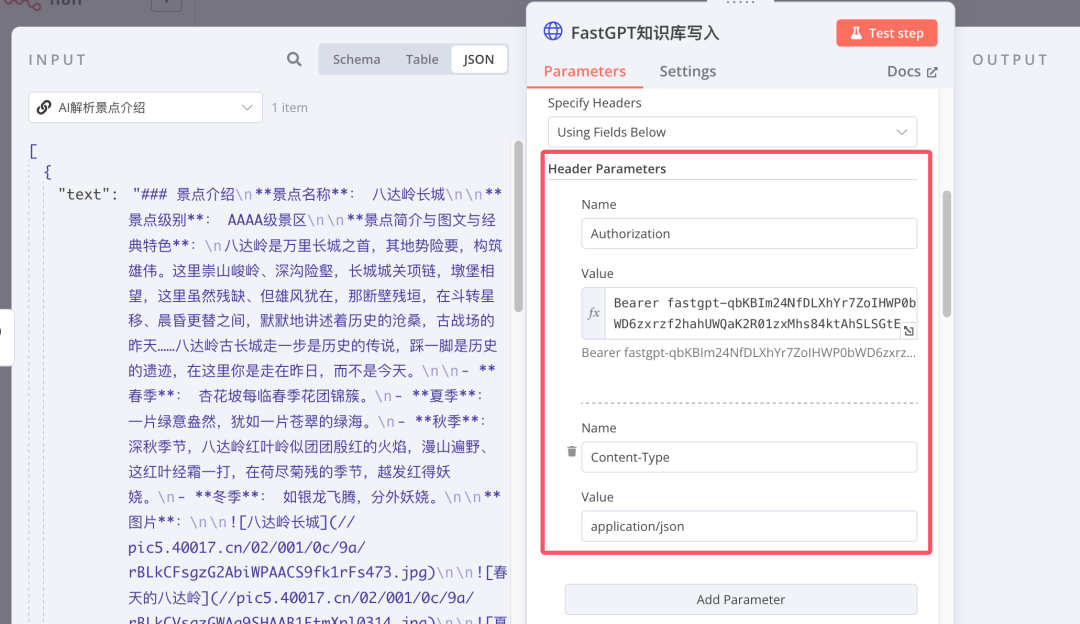Screen dimensions: 1080x624
Task: Open the input panel search icon
Action: pyautogui.click(x=294, y=59)
